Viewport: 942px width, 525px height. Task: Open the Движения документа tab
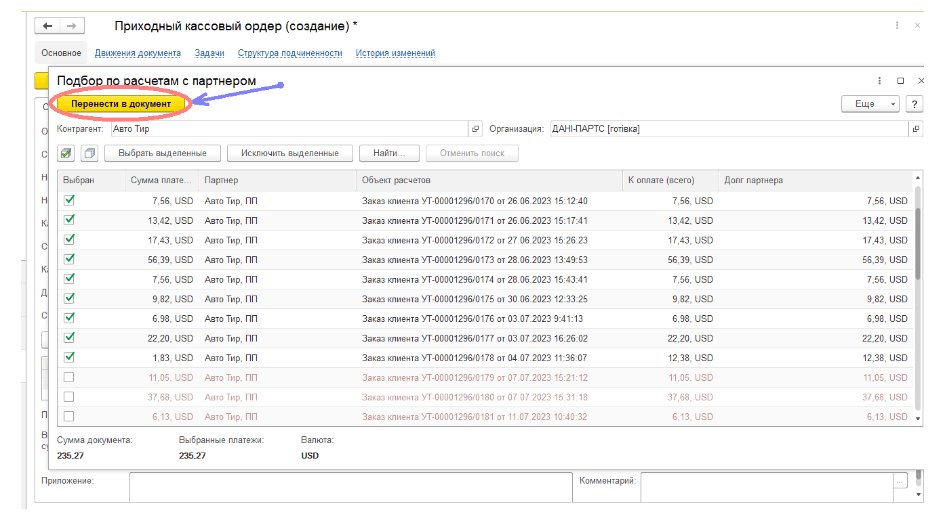click(138, 53)
